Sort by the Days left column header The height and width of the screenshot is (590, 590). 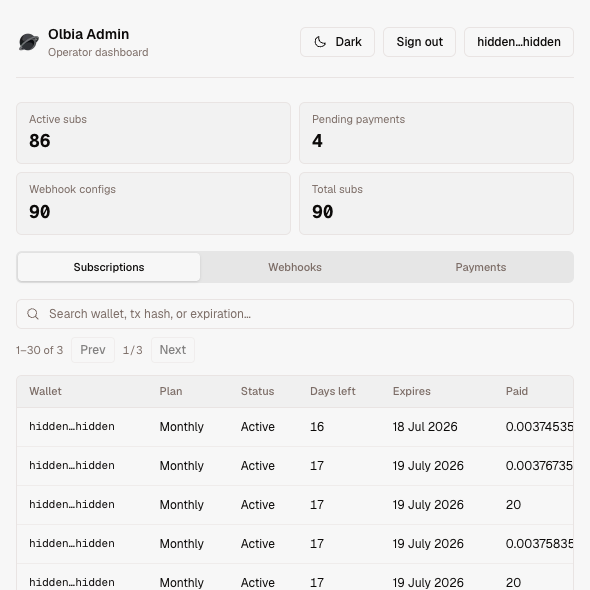click(333, 391)
